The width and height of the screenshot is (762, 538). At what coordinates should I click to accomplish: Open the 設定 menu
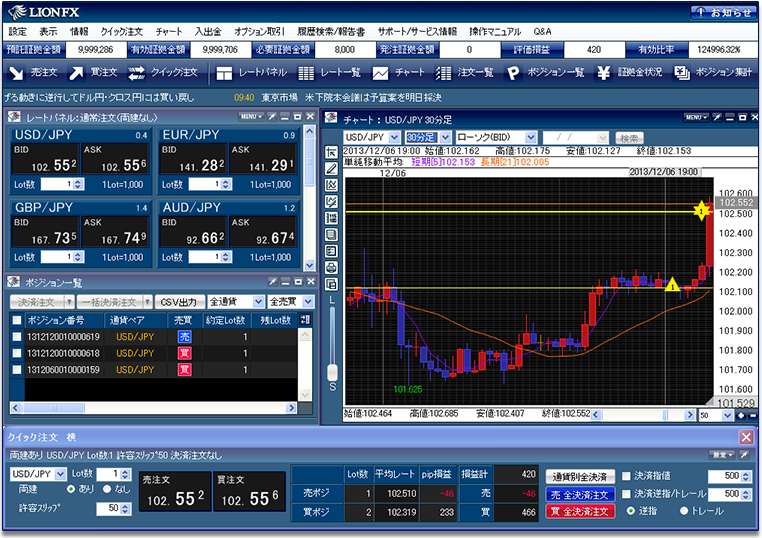17,32
